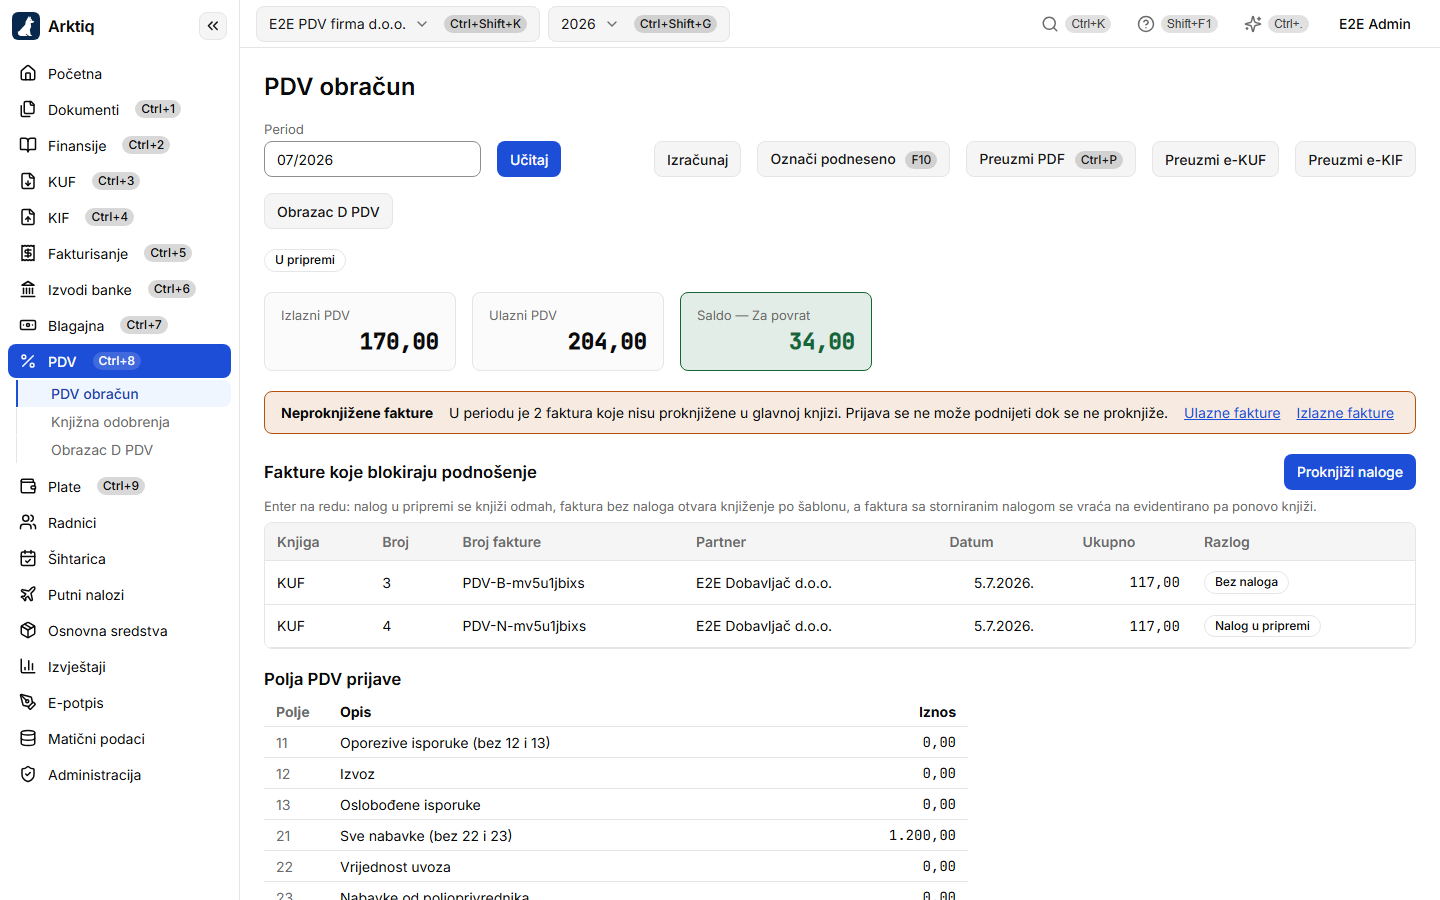The height and width of the screenshot is (900, 1440).
Task: Click the Izvještaji chart icon
Action: click(x=28, y=667)
